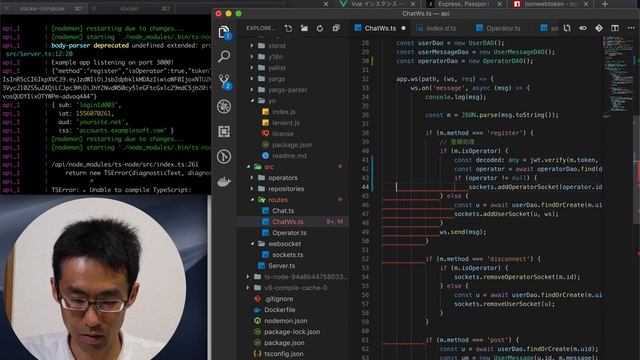The image size is (640, 360).
Task: Open index.js under yn folder
Action: pyautogui.click(x=283, y=112)
